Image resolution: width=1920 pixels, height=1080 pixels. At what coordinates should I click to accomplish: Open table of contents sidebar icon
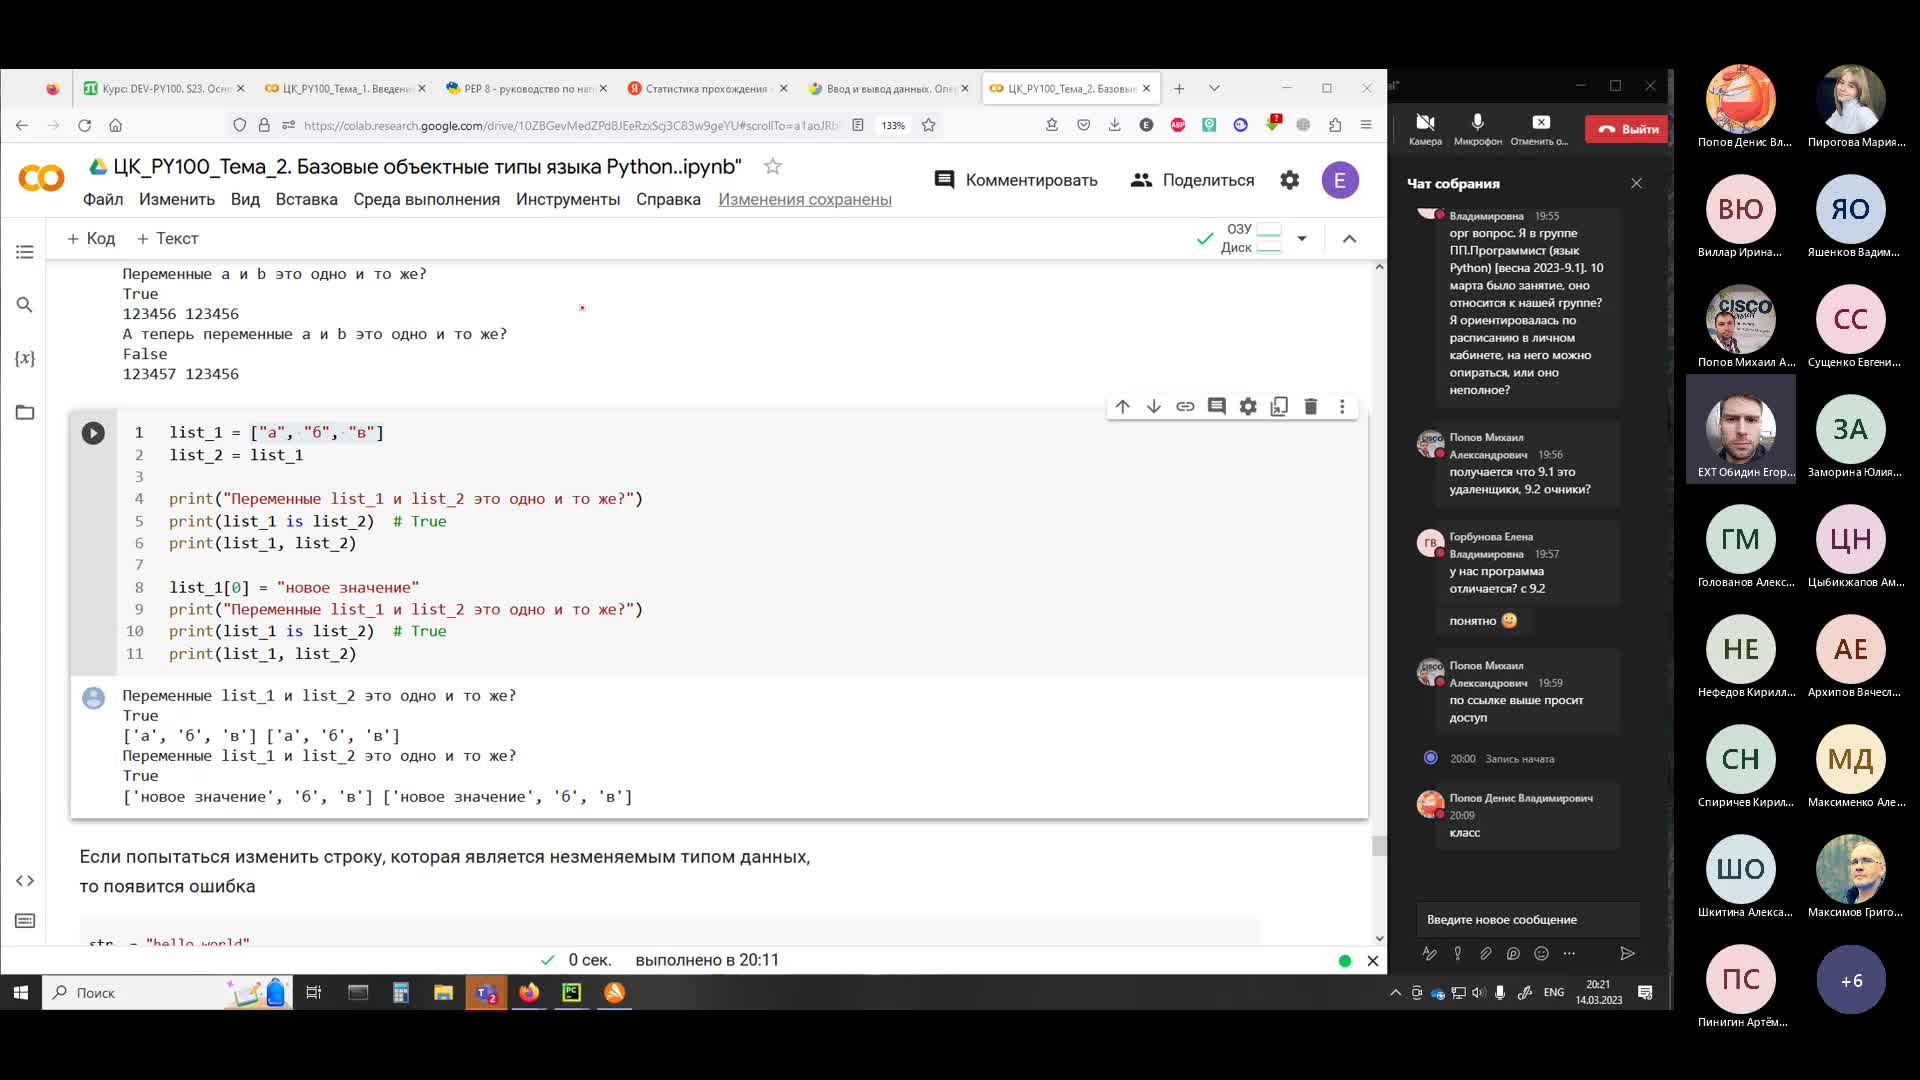(25, 252)
